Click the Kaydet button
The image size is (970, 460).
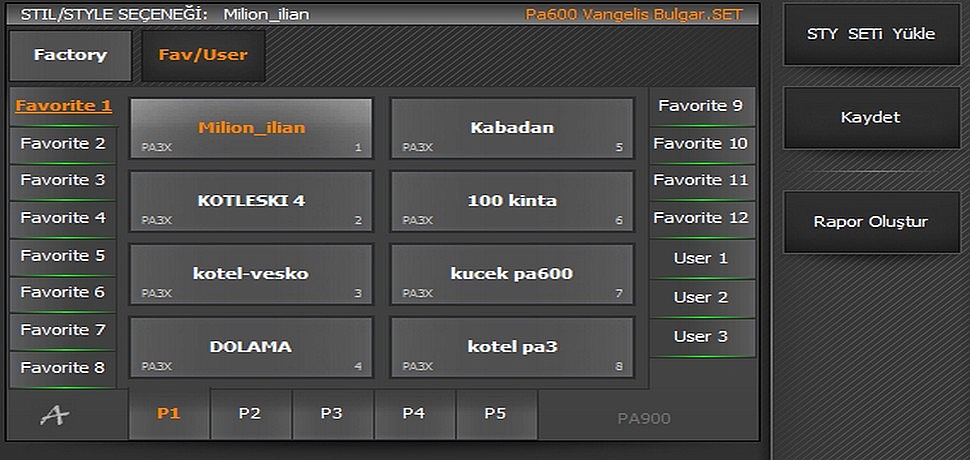(872, 117)
